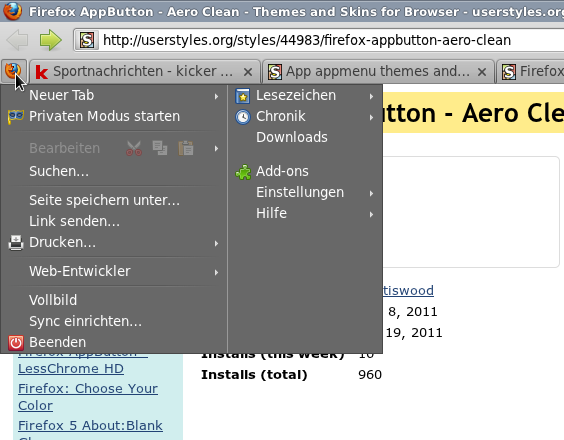Expand the Drucken submenu arrow
564x440 pixels.
click(x=216, y=244)
